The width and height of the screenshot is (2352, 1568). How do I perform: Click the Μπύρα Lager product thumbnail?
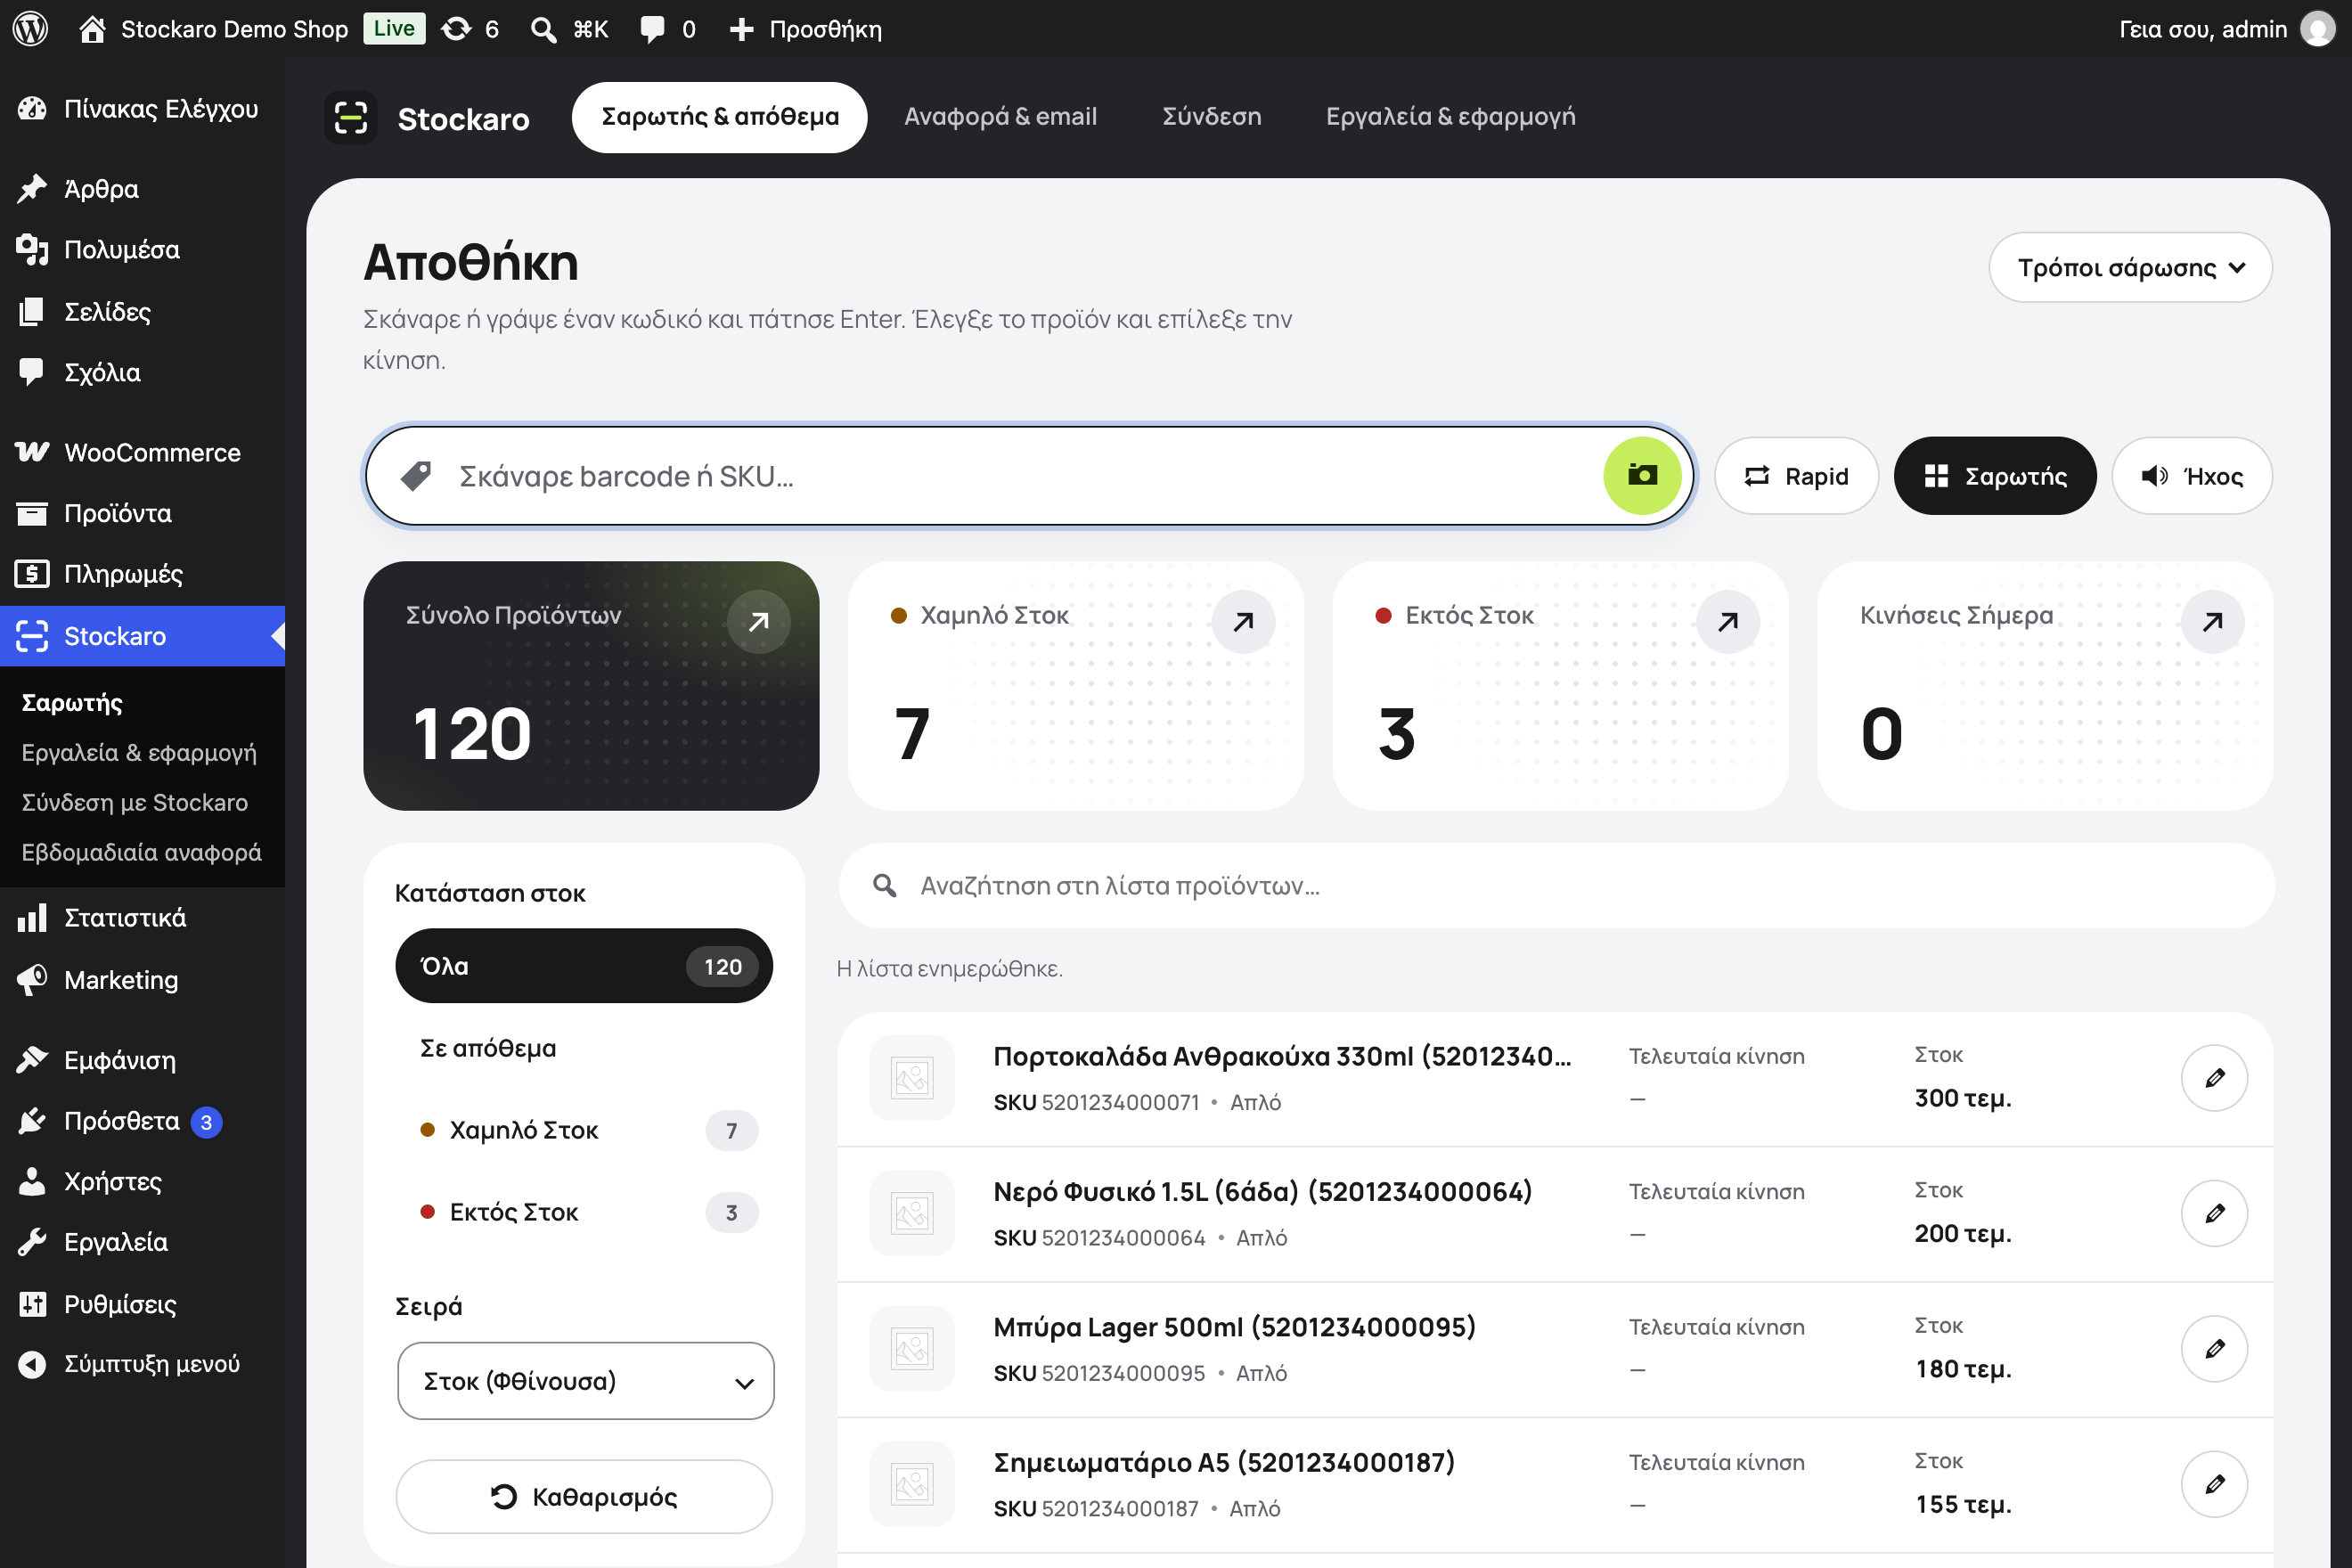click(912, 1349)
